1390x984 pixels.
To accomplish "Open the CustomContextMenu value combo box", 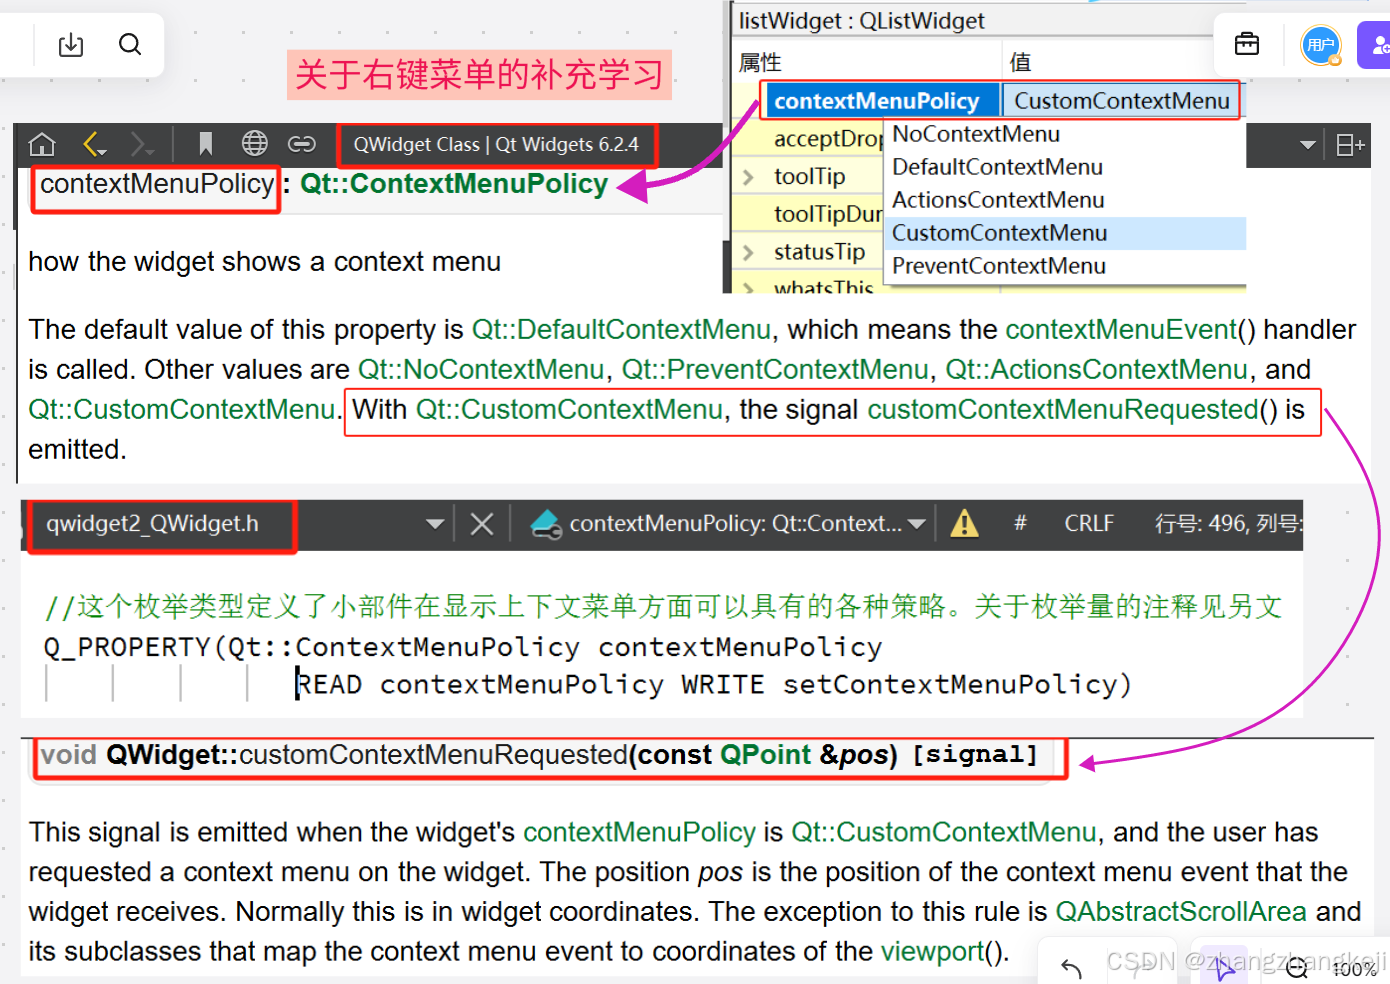I will point(1122,101).
